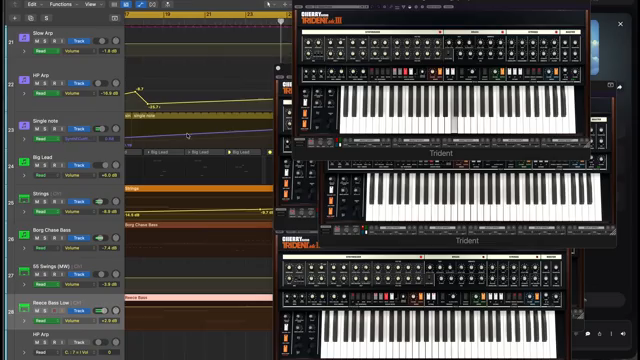Viewport: 640px width, 360px height.
Task: Mute the Big Lead track
Action: 37,165
